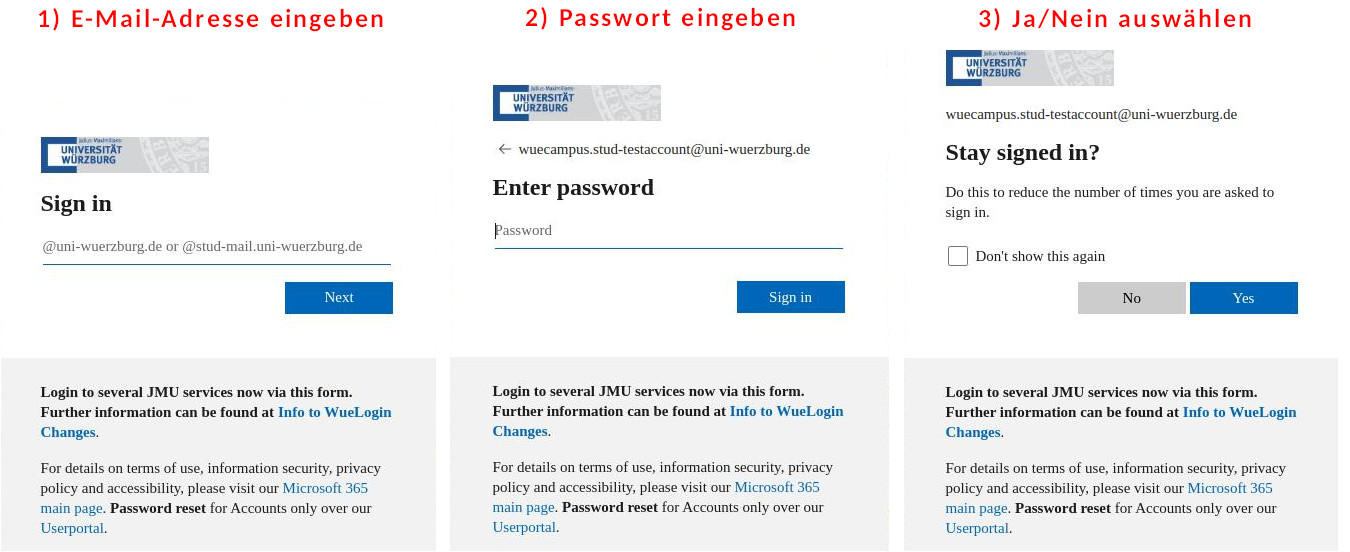Open Info to WueLogin Changes below the Next button

point(334,412)
